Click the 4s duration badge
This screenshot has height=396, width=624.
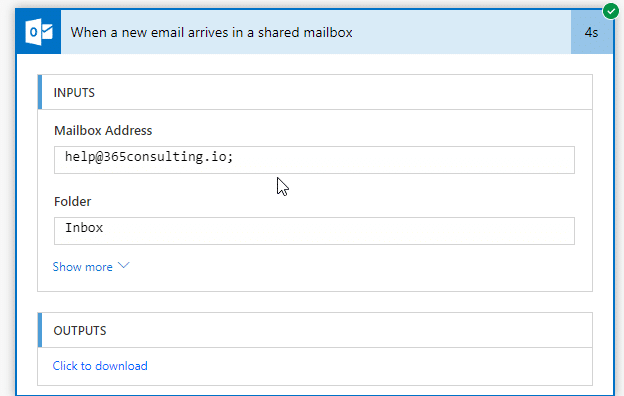(591, 32)
